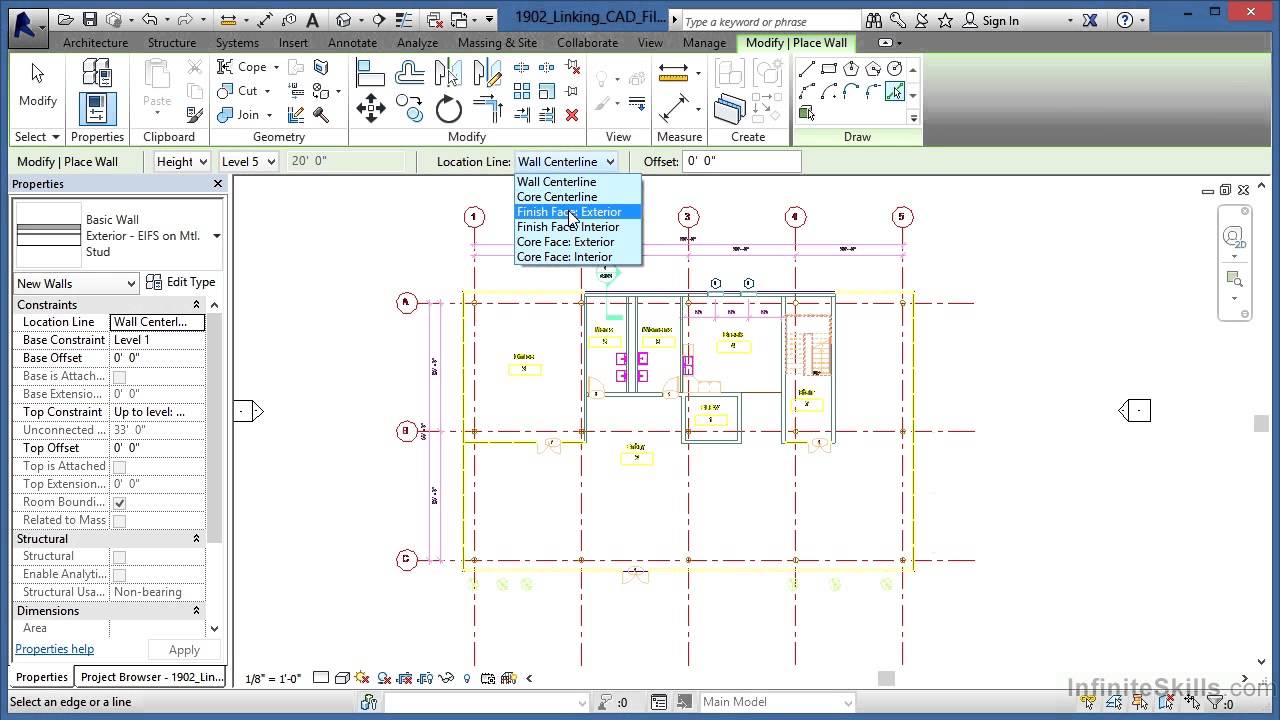Screen dimensions: 1280x720
Task: Click the Array tool icon
Action: point(522,91)
